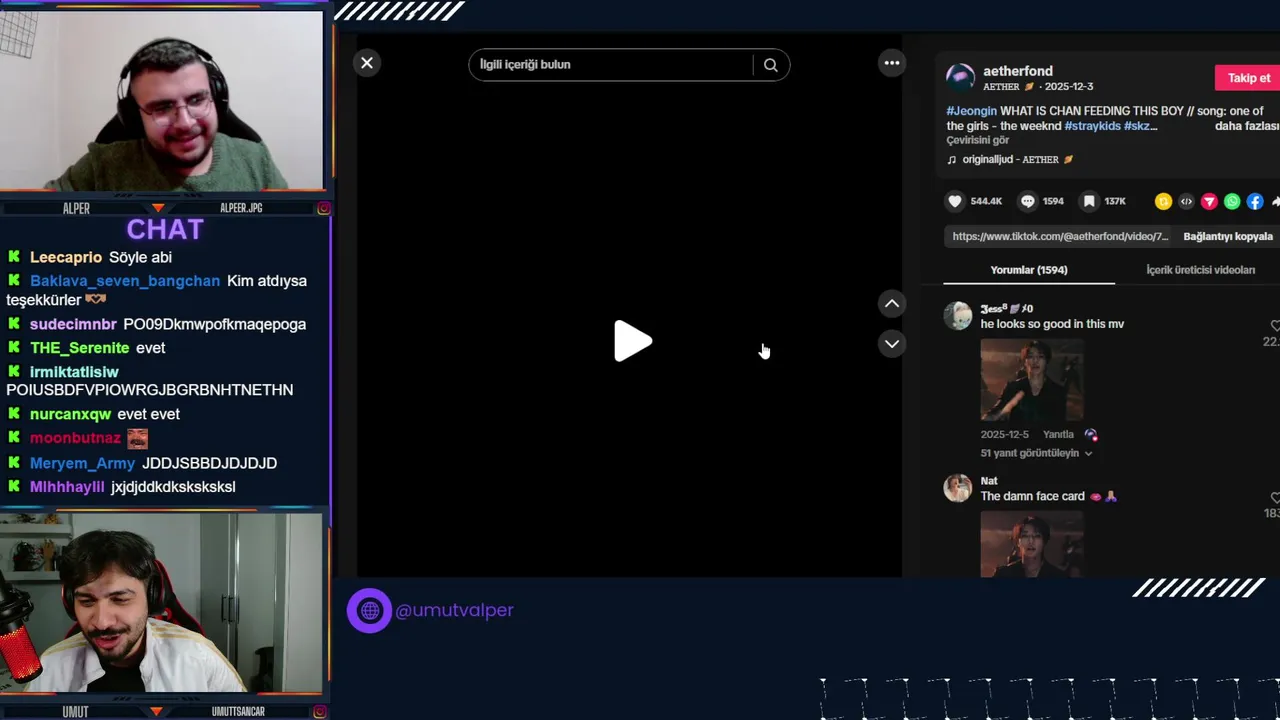This screenshot has width=1280, height=720.
Task: Close the TikTok video viewer
Action: click(367, 63)
